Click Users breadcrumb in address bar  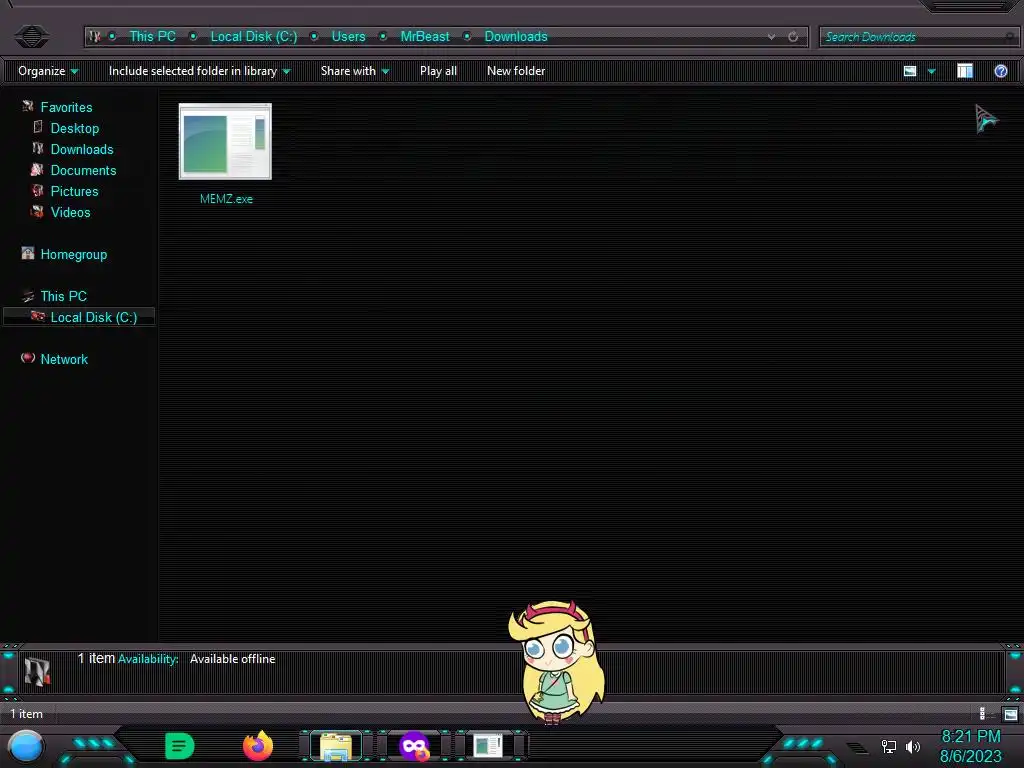coord(348,37)
